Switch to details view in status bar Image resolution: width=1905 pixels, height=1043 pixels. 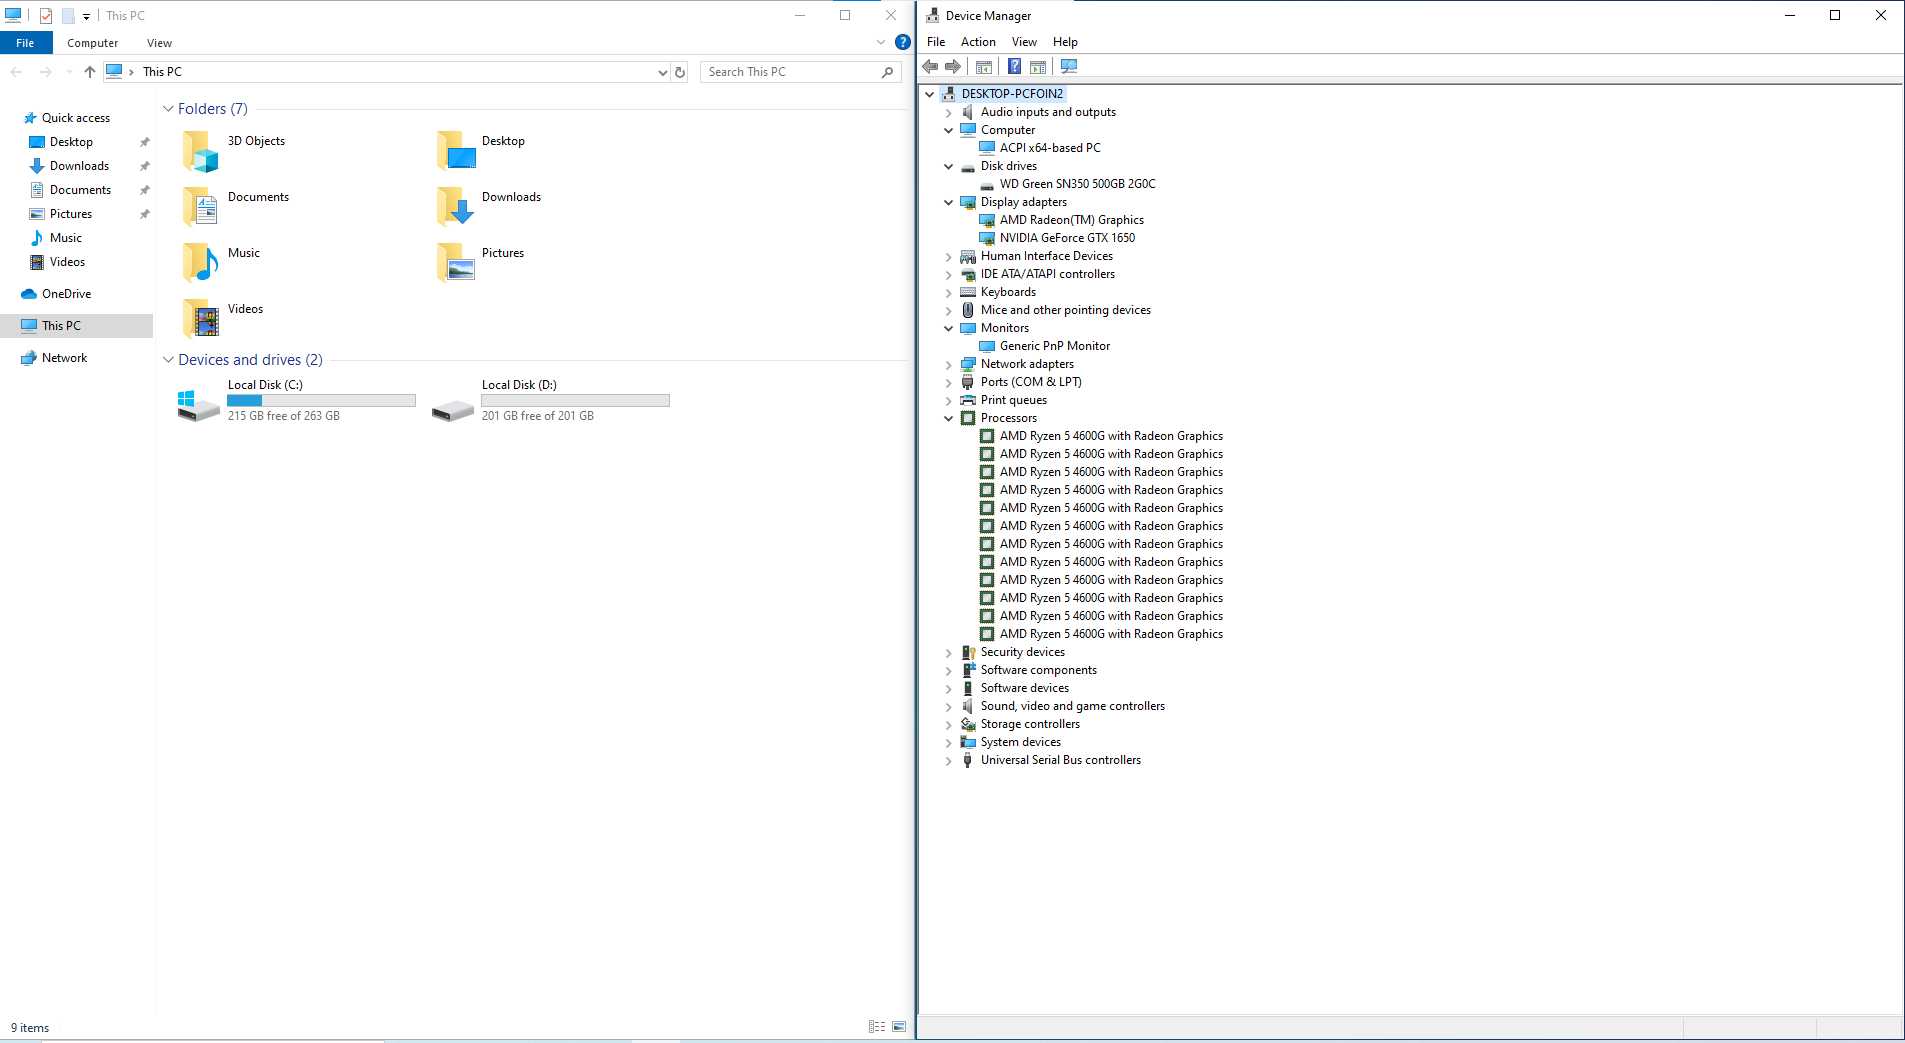[x=877, y=1027]
